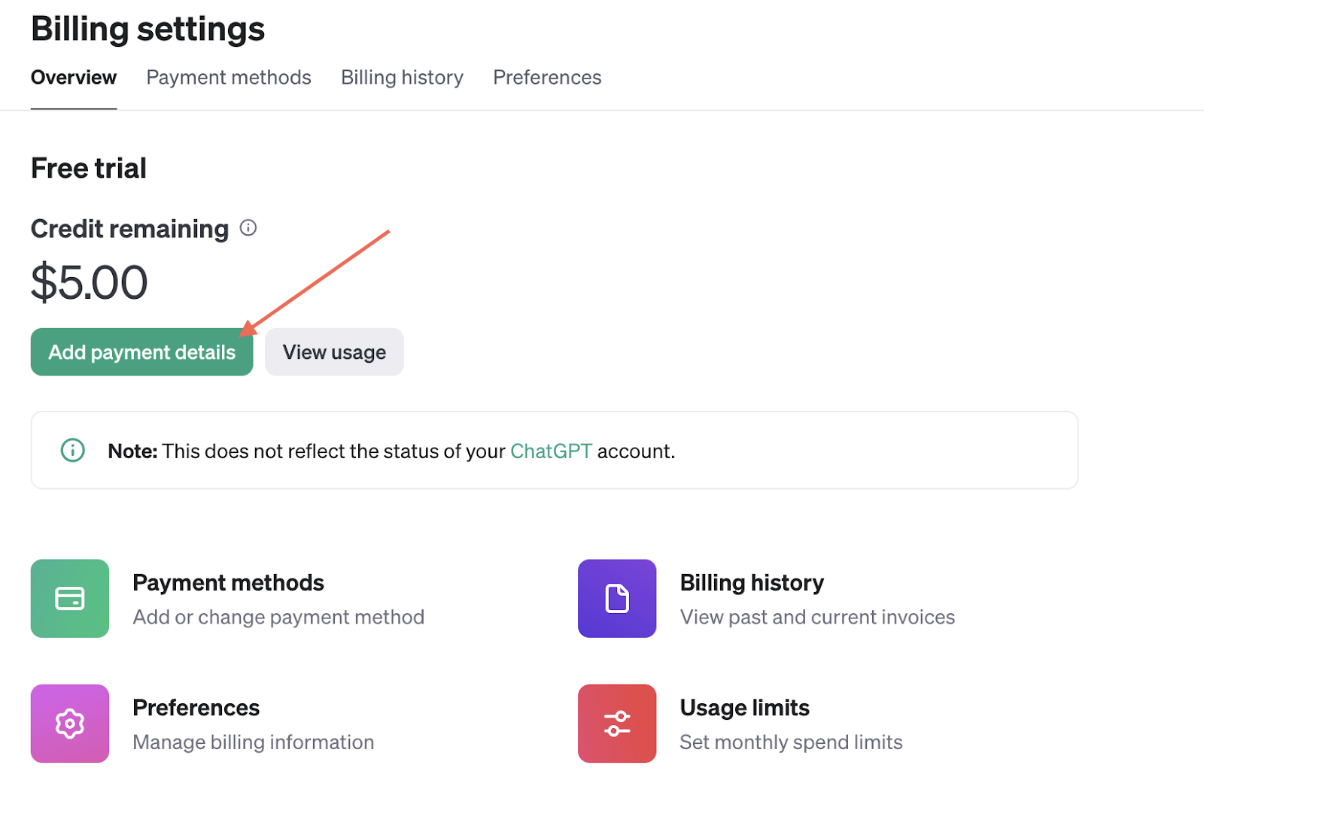Image resolution: width=1320 pixels, height=828 pixels.
Task: Open the Usage limits tile title
Action: [745, 707]
